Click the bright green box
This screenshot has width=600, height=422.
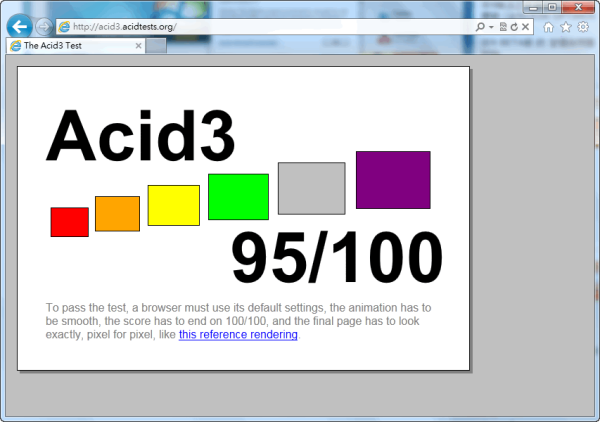pos(238,196)
